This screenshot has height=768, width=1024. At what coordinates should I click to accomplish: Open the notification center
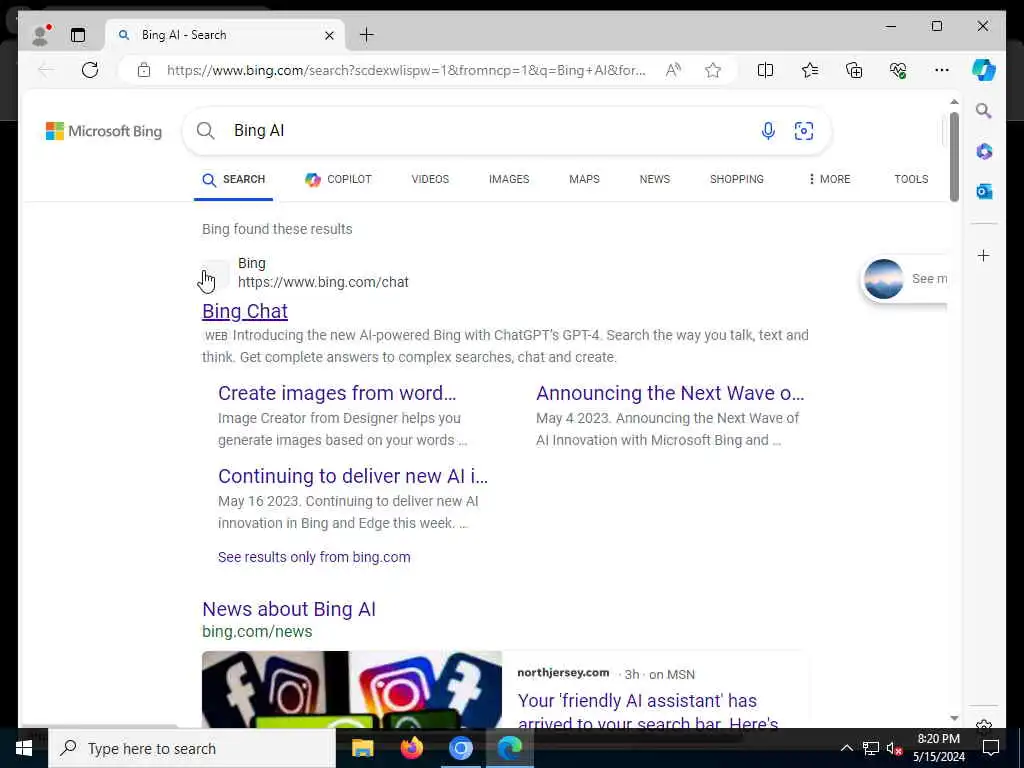tap(991, 748)
